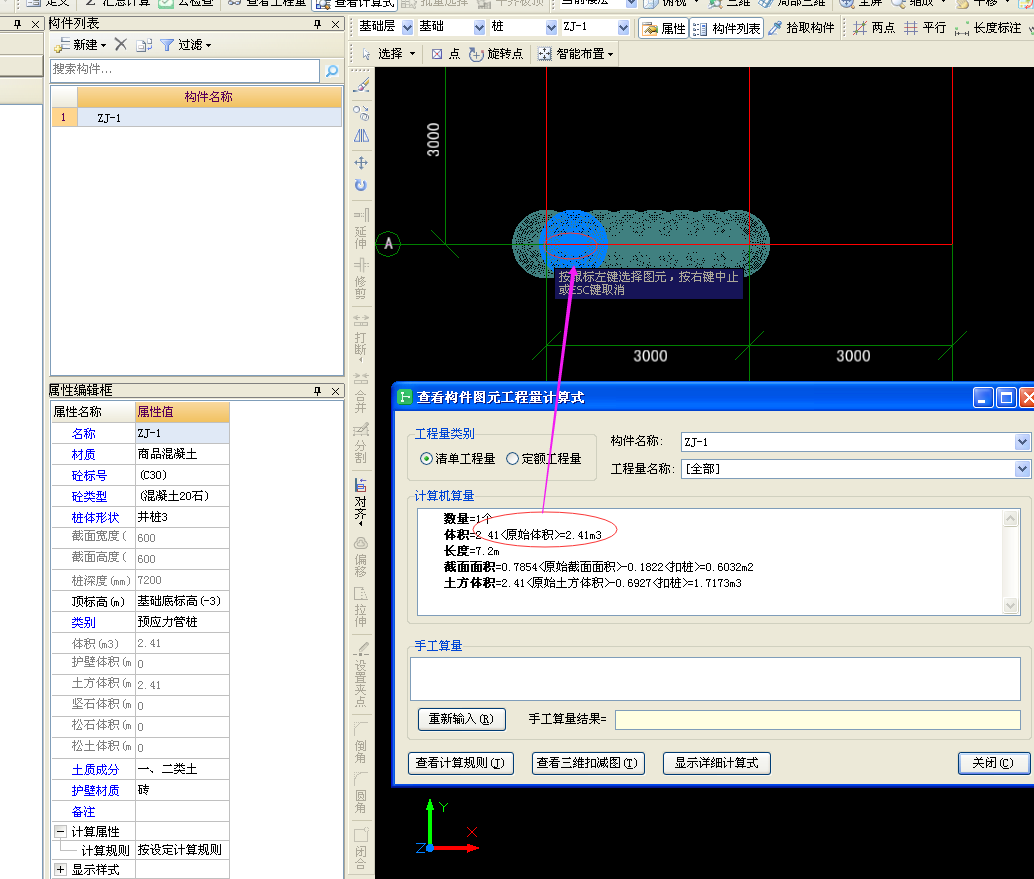1034x879 pixels.
Task: Select the 平行 parallel axis tool
Action: click(x=925, y=28)
